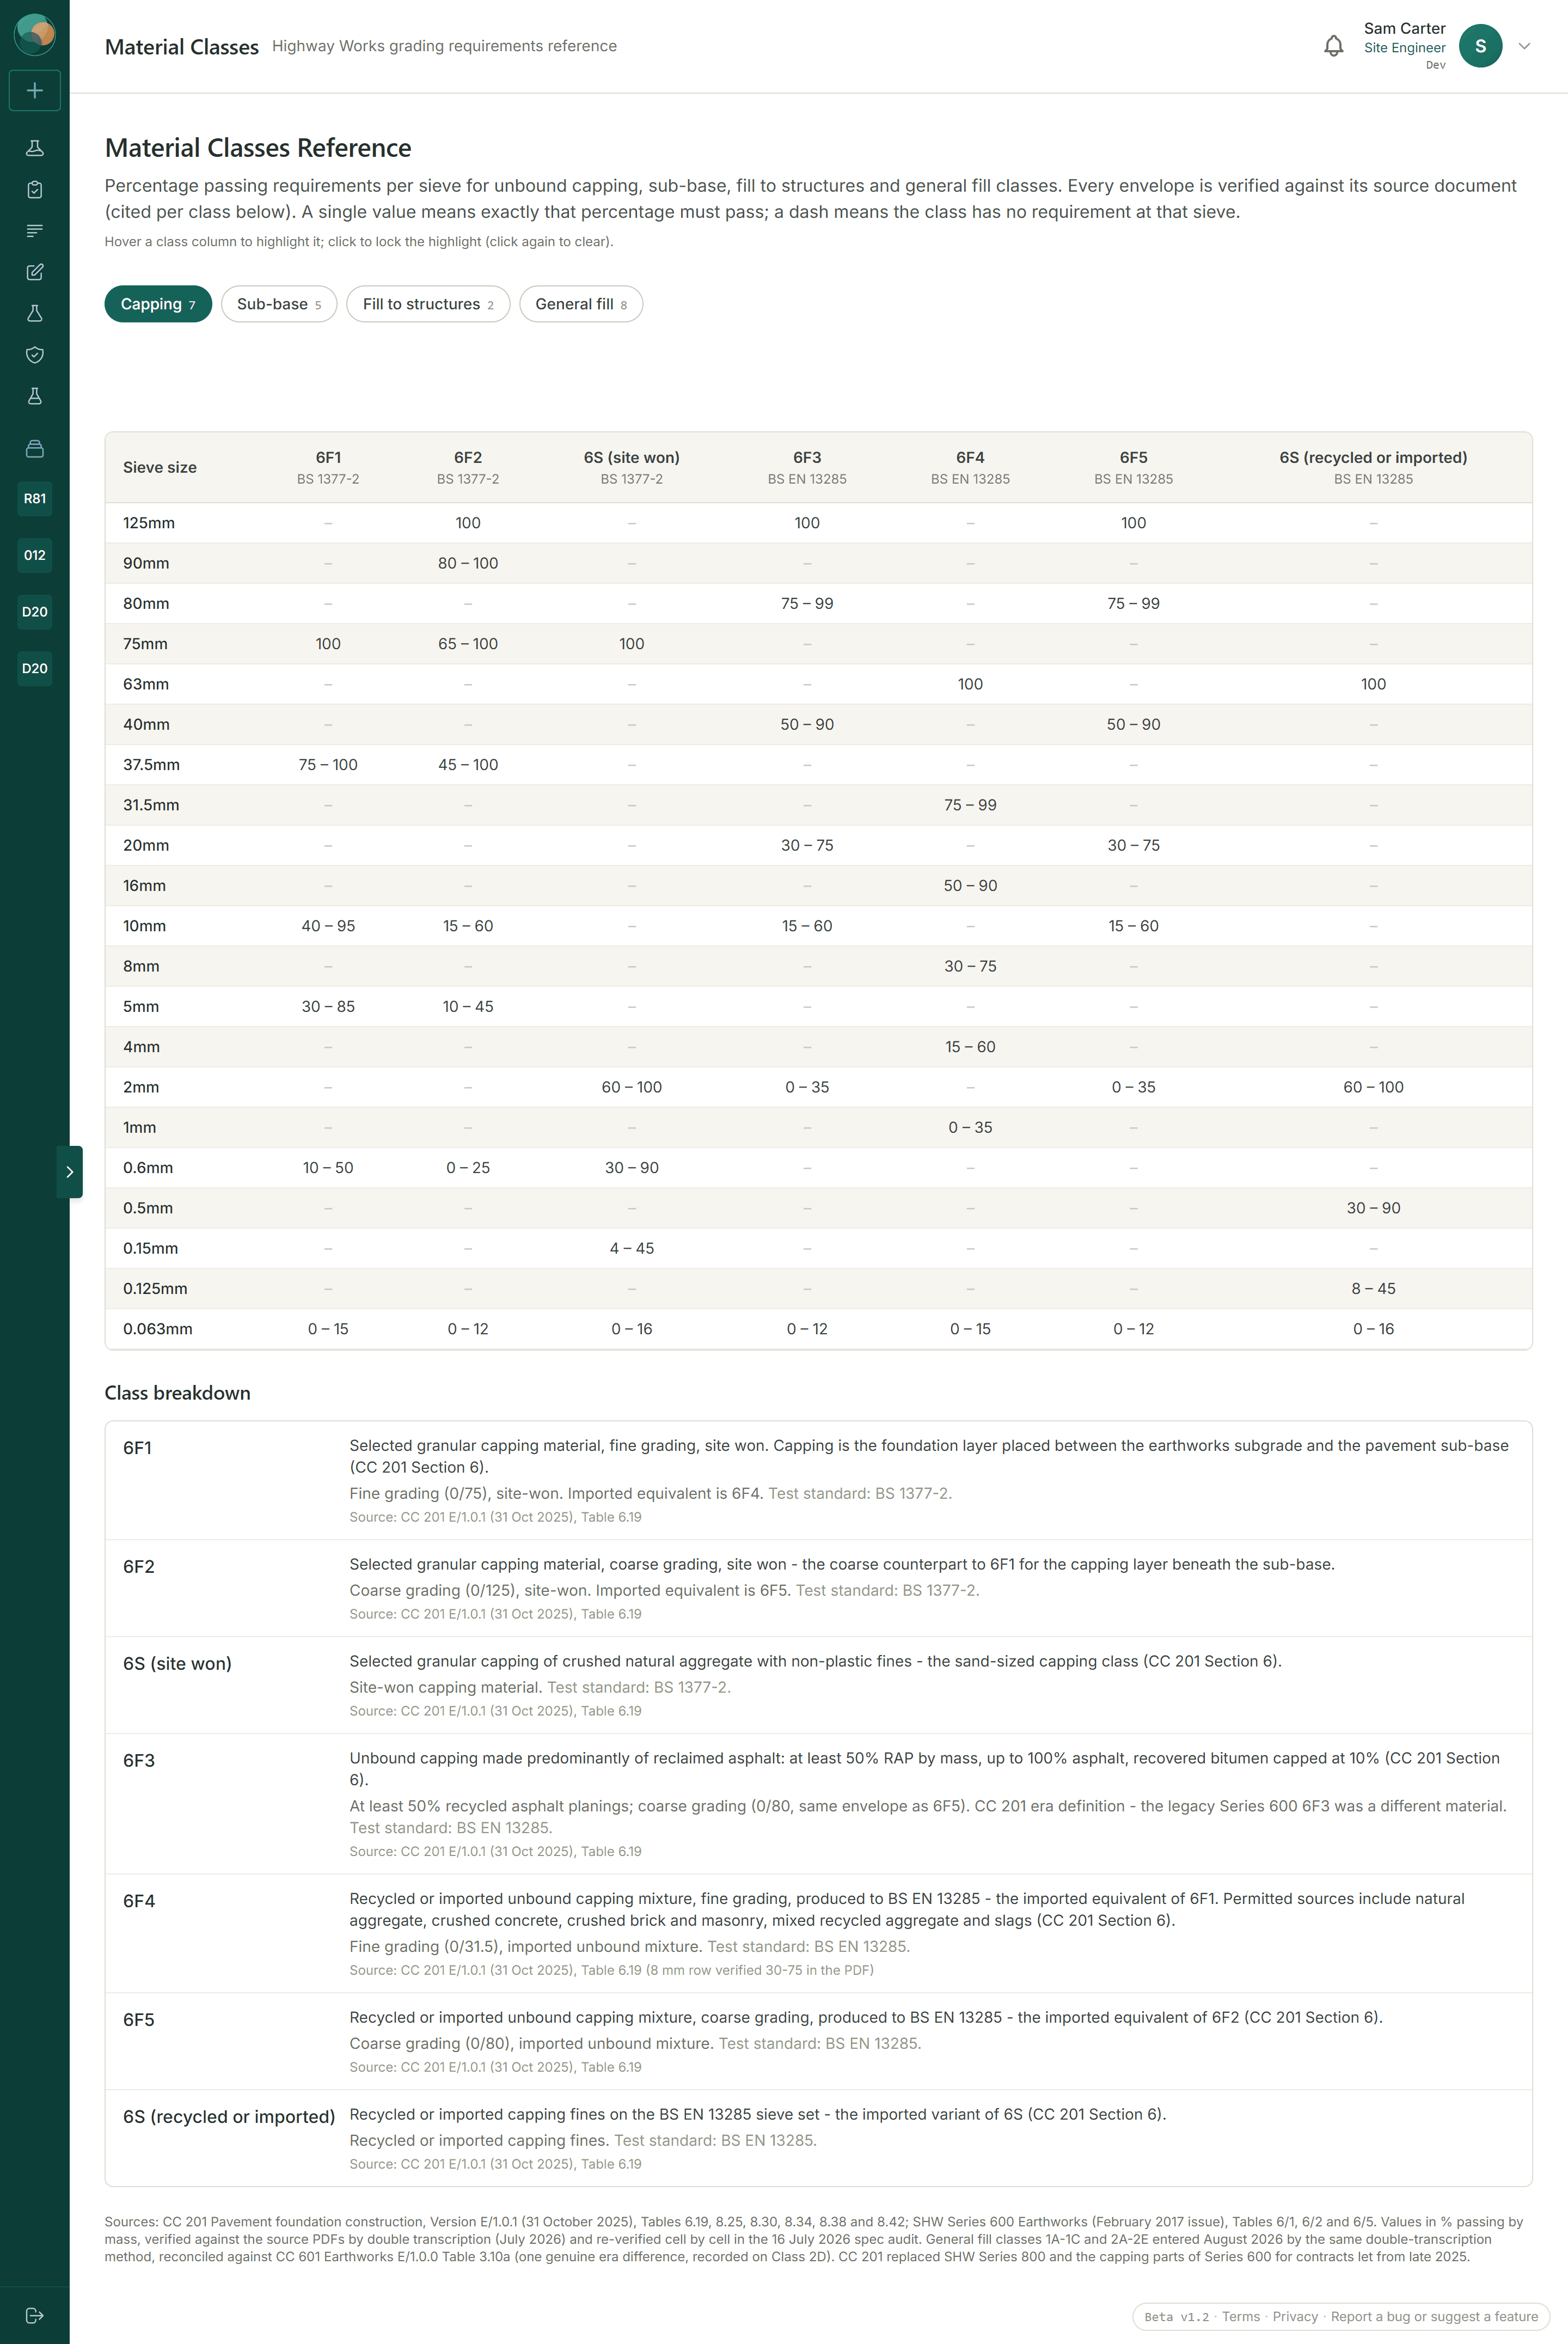The image size is (1568, 2344).
Task: Click the 4 – 45 cell in the 0.15mm row
Action: tap(632, 1248)
